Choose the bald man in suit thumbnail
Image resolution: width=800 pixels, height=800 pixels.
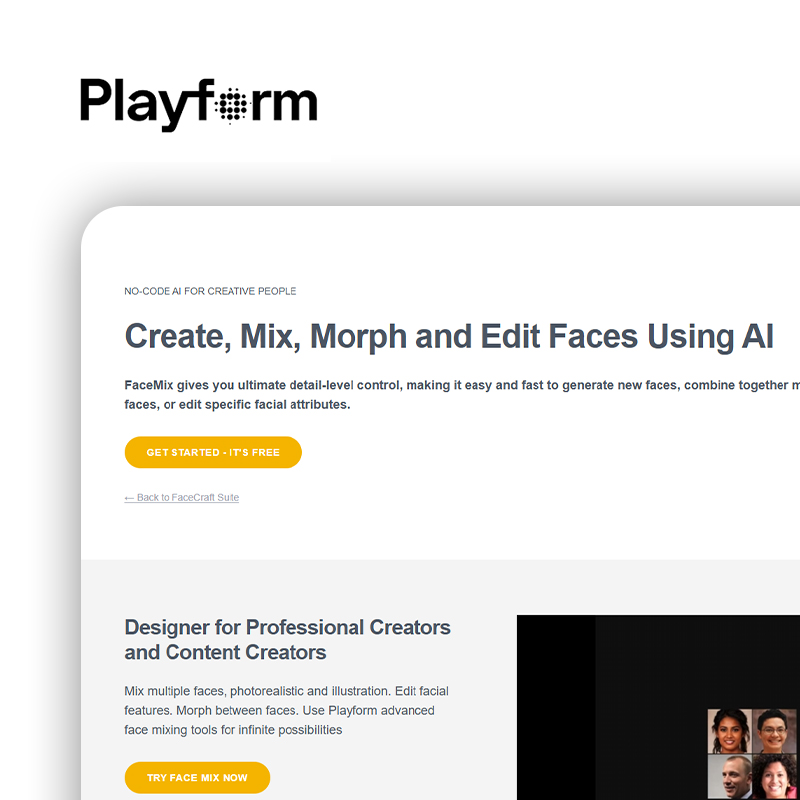(729, 777)
